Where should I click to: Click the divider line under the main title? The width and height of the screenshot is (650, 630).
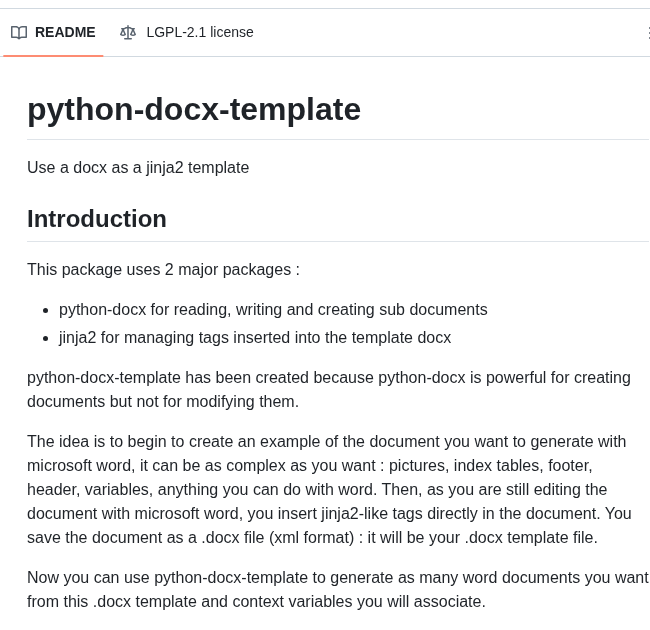coord(337,139)
